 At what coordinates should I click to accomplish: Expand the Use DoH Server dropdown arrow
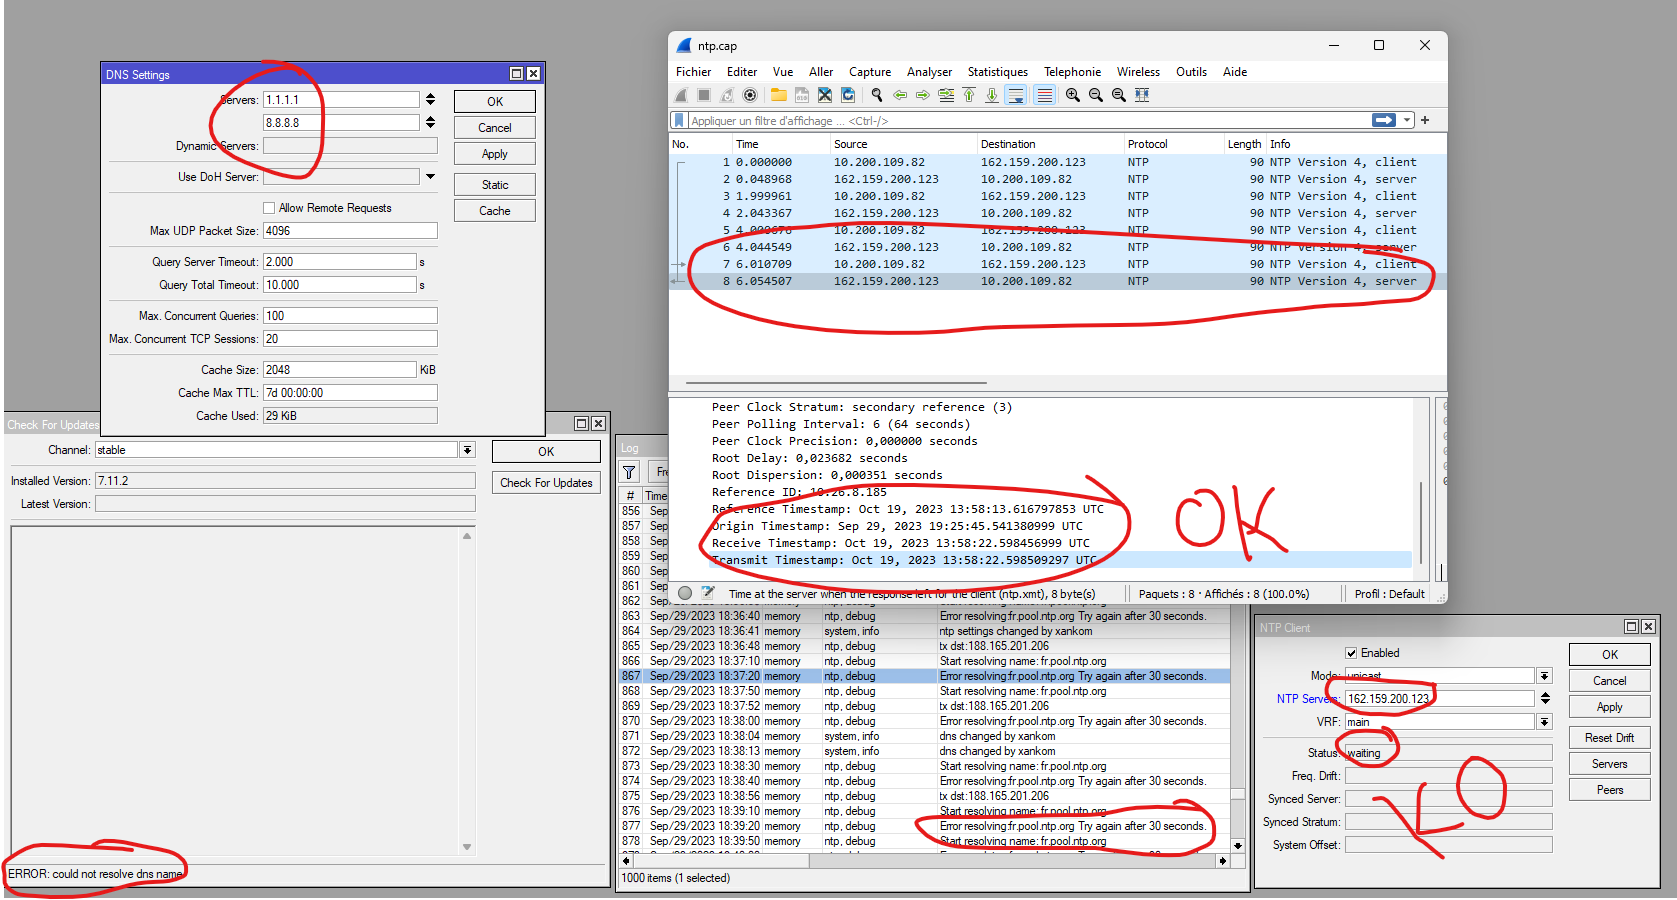430,177
